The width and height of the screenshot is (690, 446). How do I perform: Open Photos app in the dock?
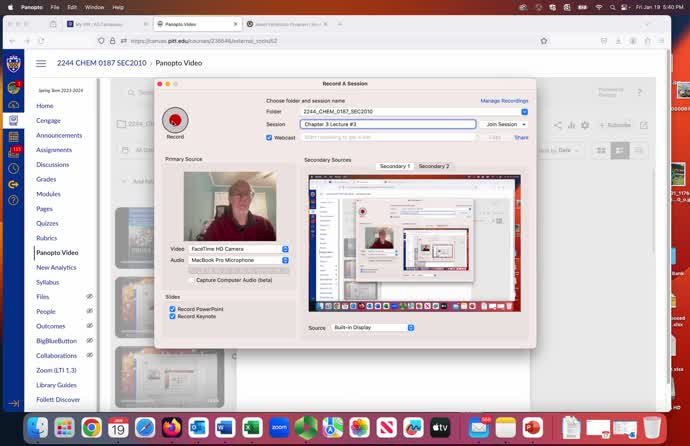[360, 428]
